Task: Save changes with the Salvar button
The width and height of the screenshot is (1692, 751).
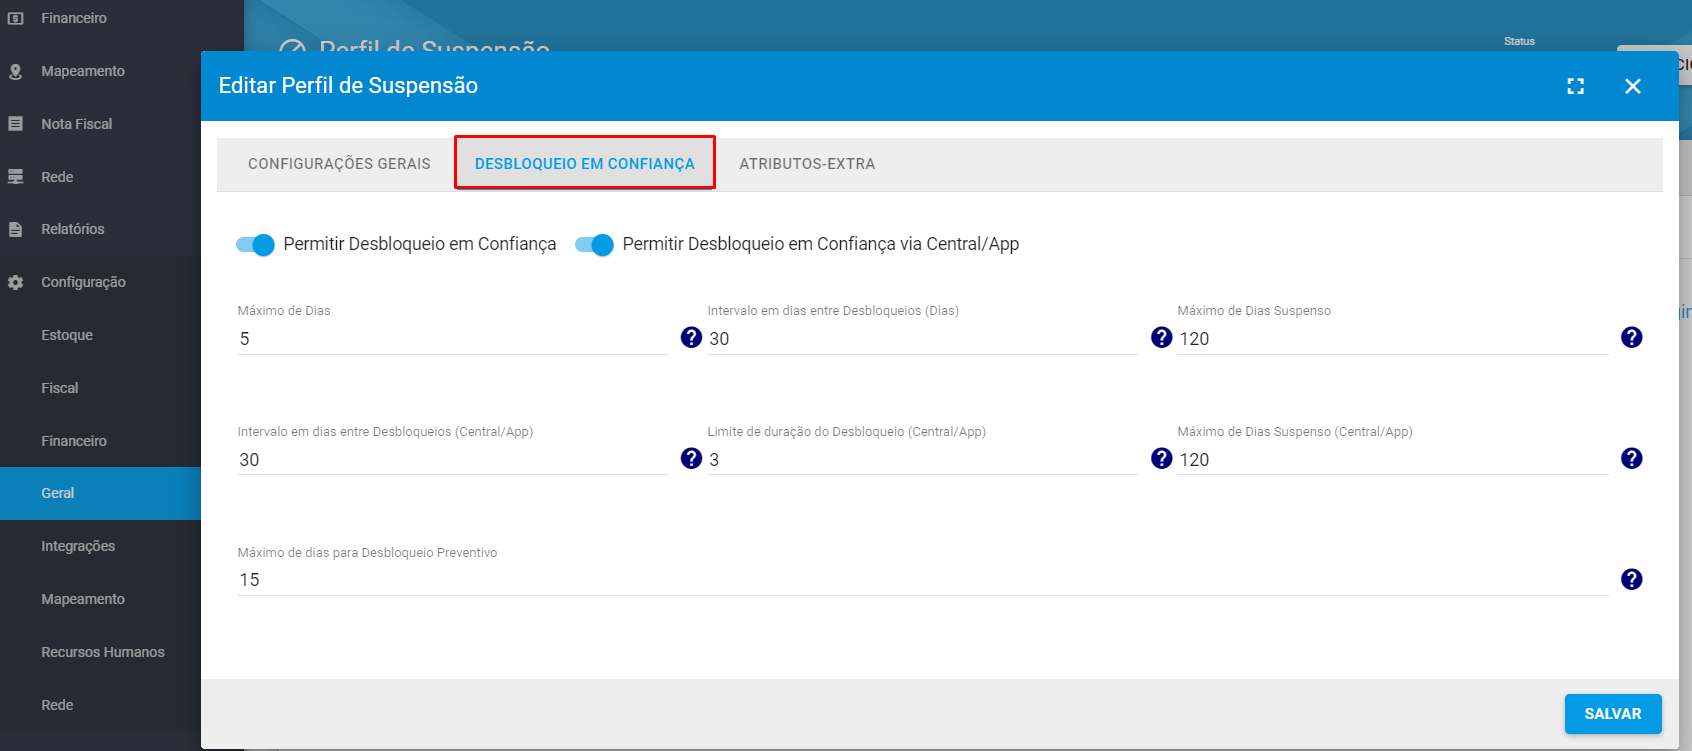Action: 1613,714
